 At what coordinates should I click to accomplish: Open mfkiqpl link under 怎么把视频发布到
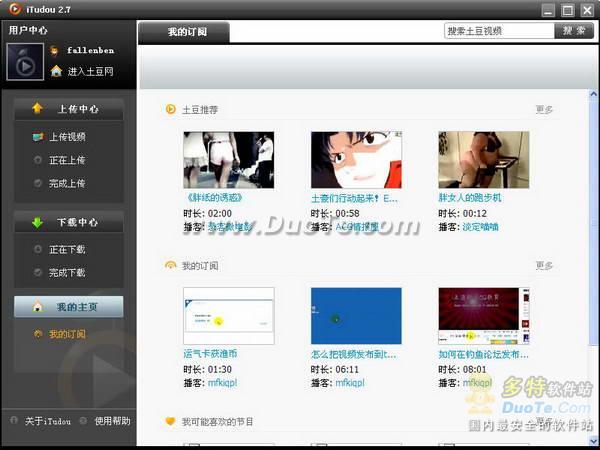coord(350,383)
